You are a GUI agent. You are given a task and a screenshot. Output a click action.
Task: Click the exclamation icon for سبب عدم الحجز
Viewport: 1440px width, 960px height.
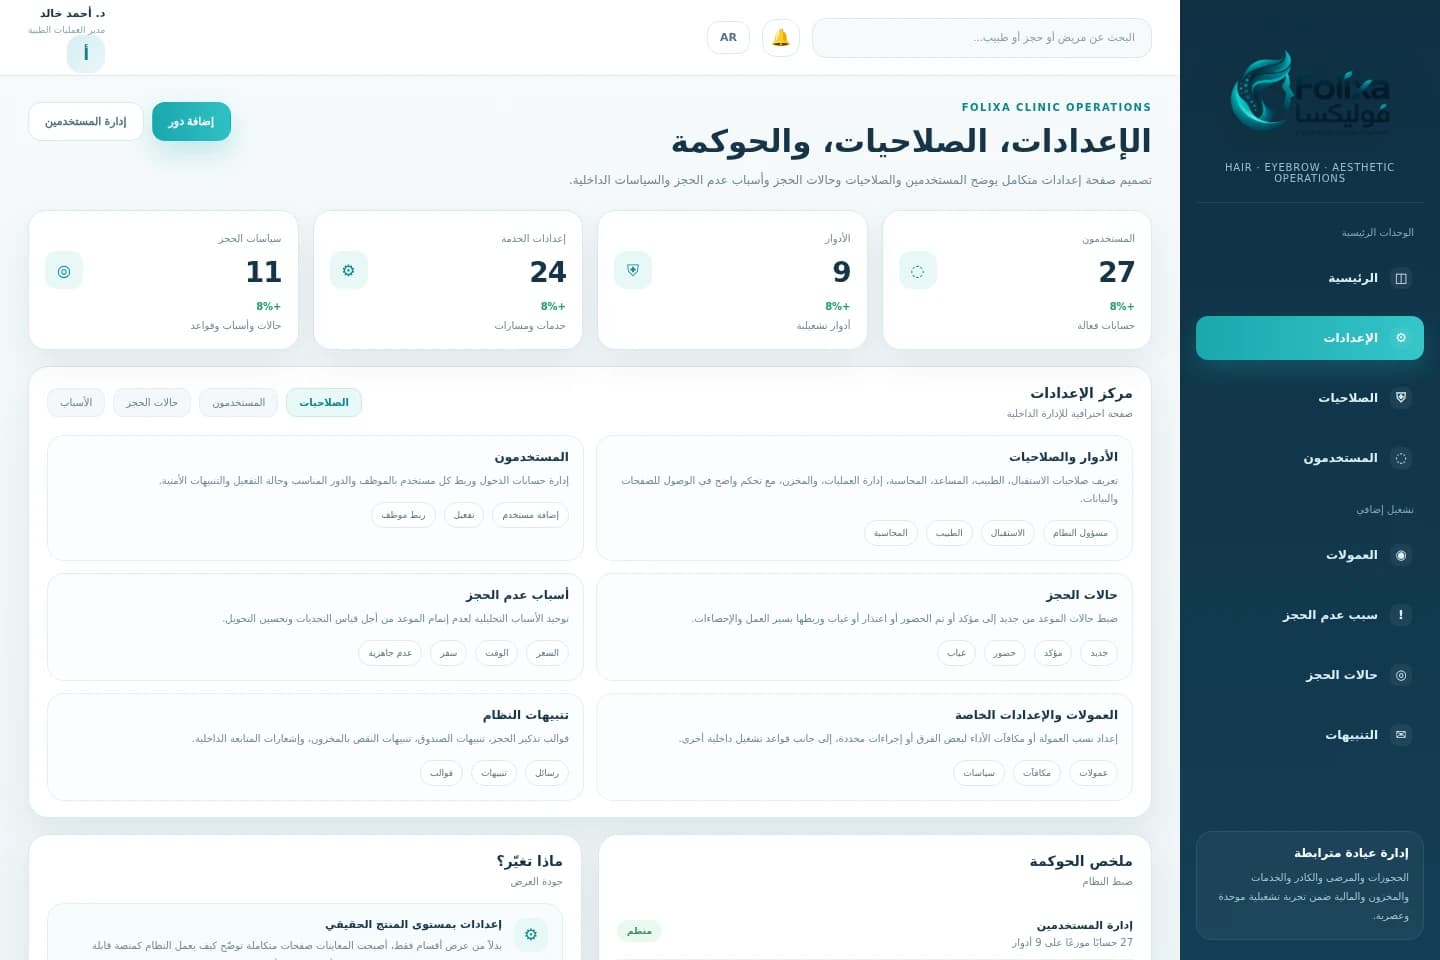pyautogui.click(x=1401, y=615)
